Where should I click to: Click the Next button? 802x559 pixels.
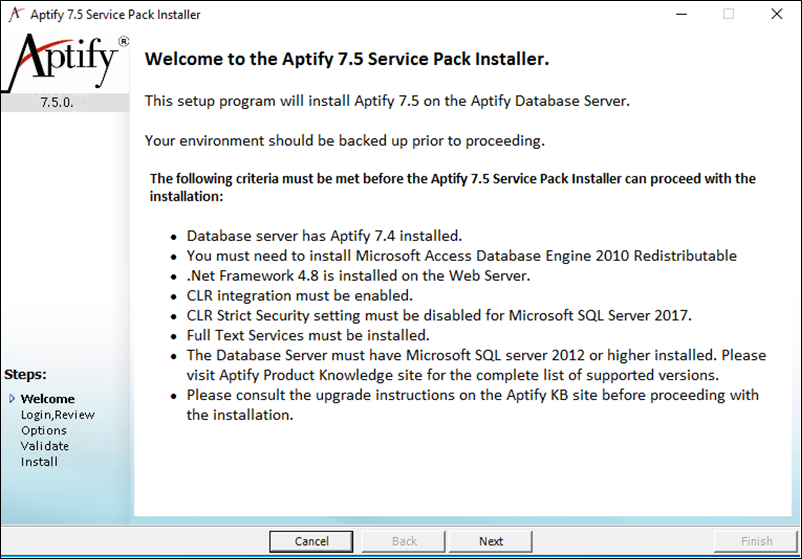click(491, 541)
